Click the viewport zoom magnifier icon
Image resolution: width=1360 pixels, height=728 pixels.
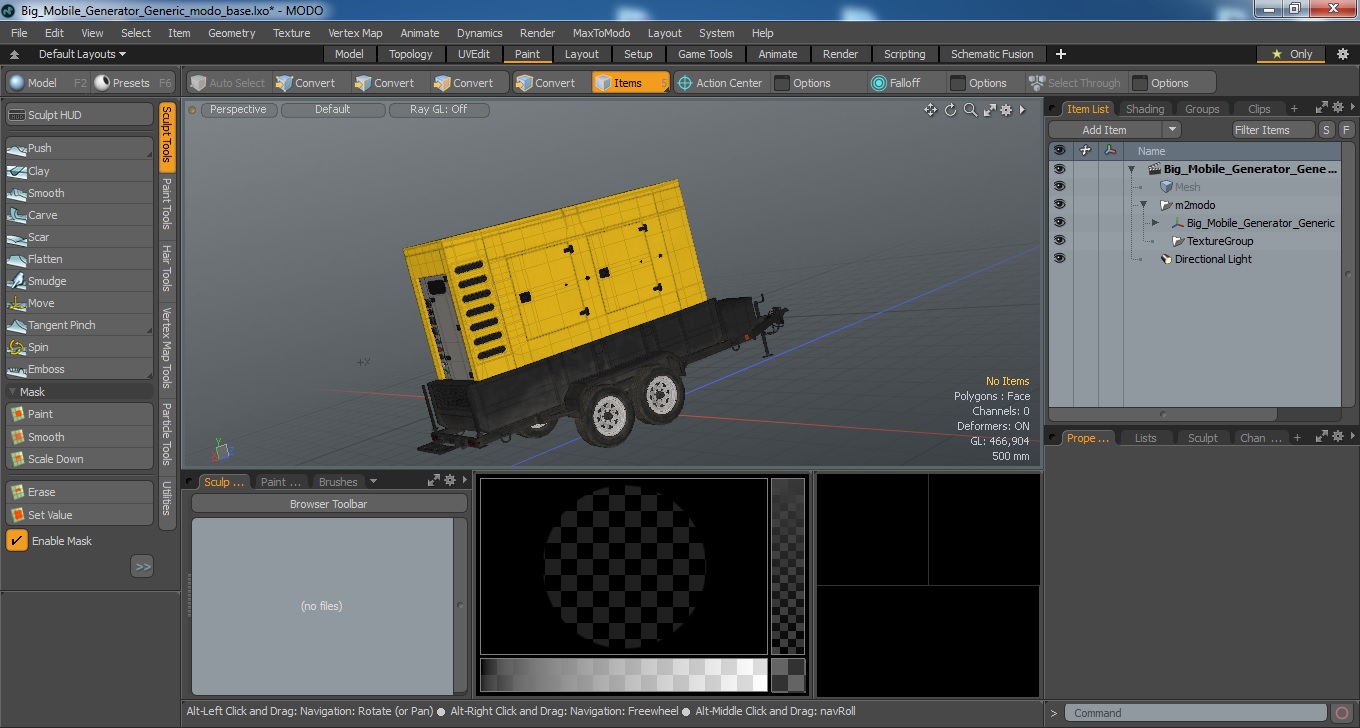(970, 110)
